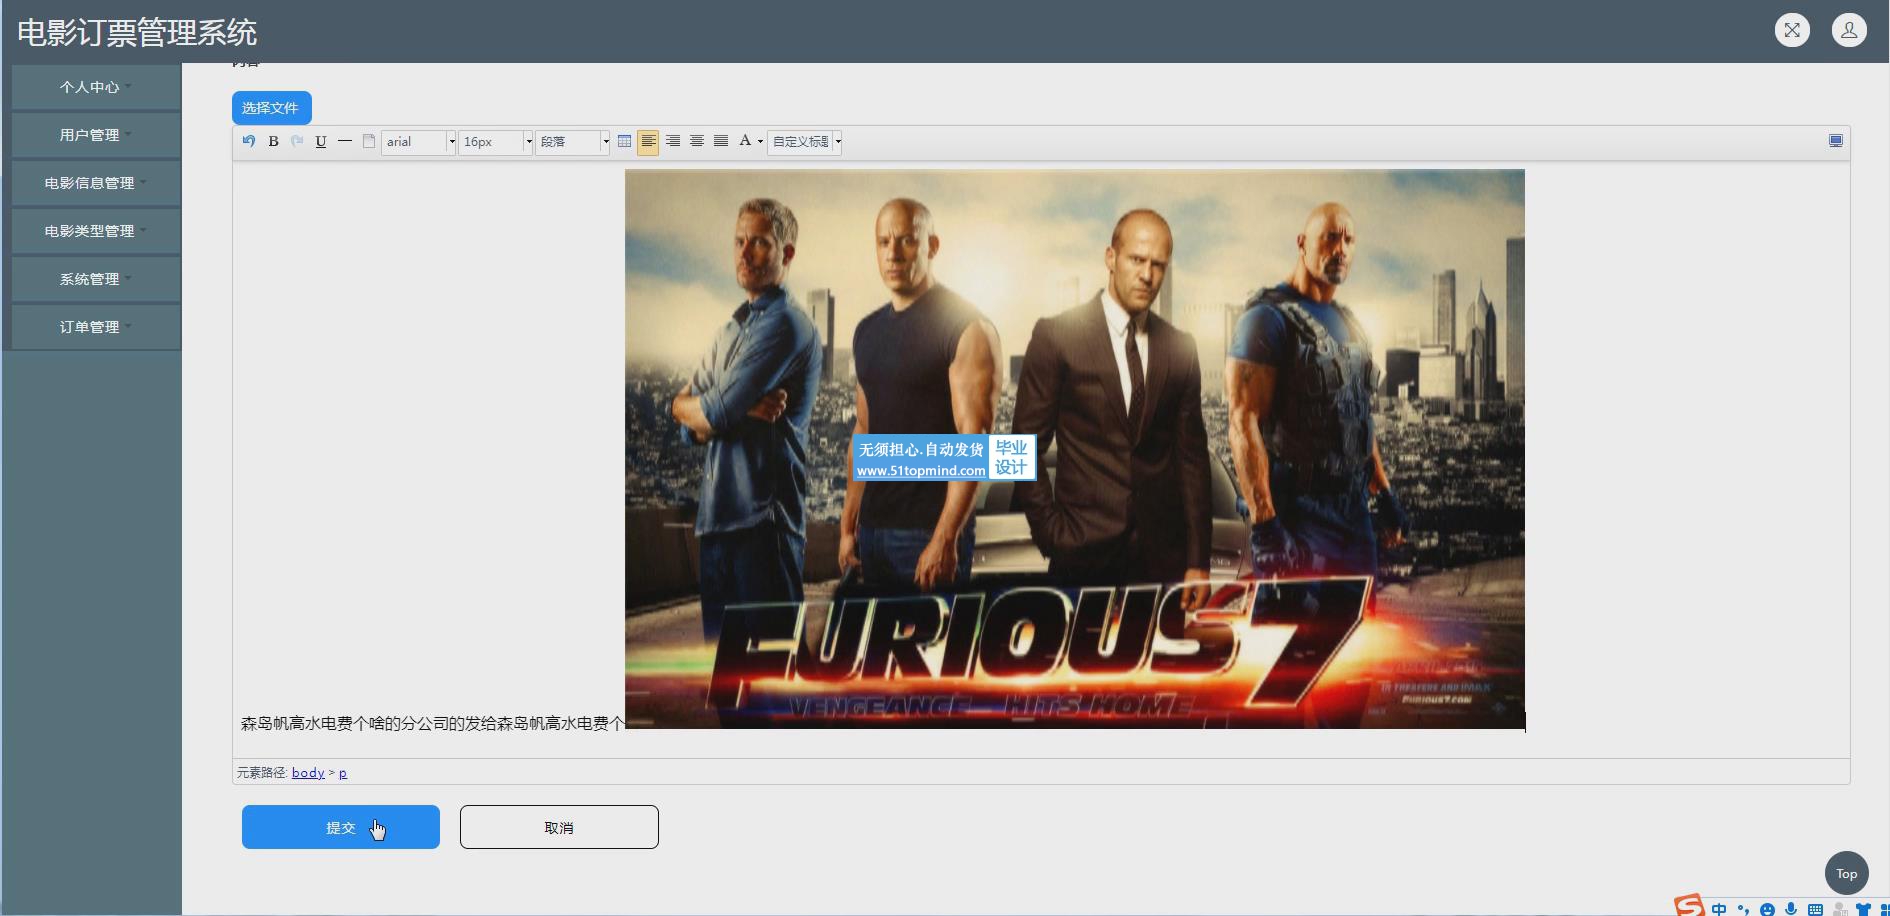Click the paragraph text 森岛帆高水电费

coord(433,723)
